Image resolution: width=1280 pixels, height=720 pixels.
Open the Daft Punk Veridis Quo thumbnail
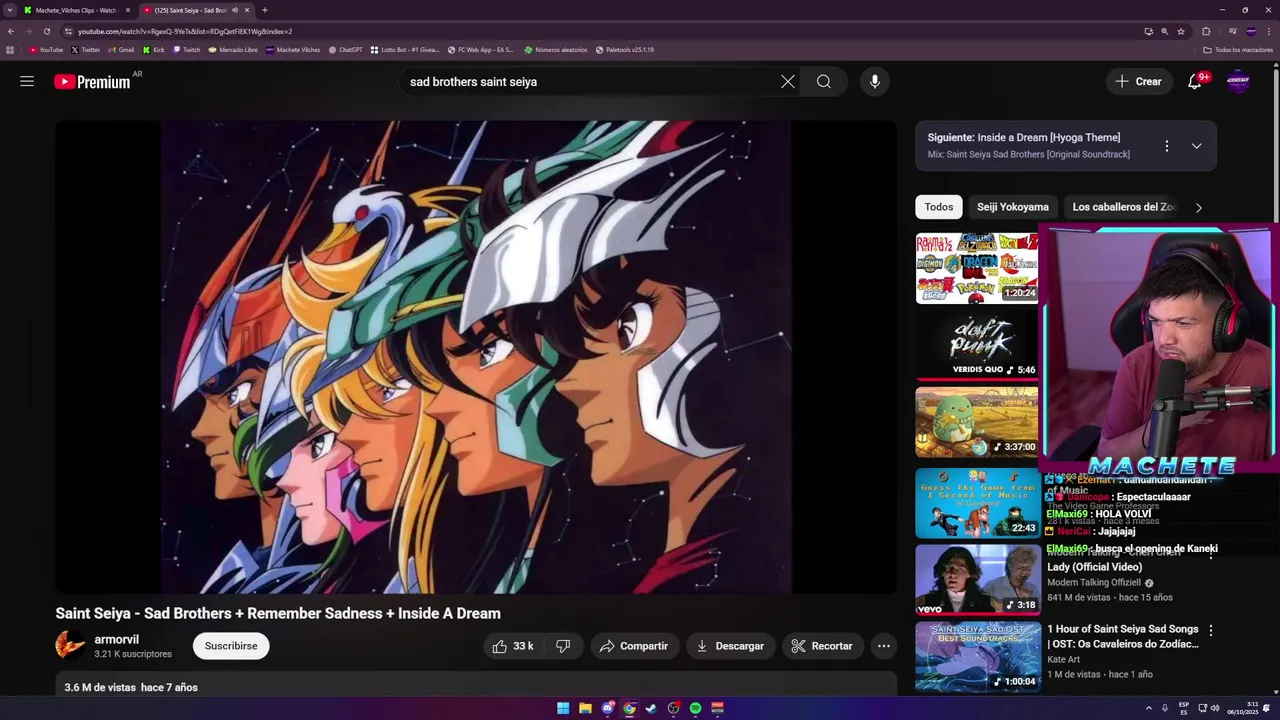(x=977, y=345)
